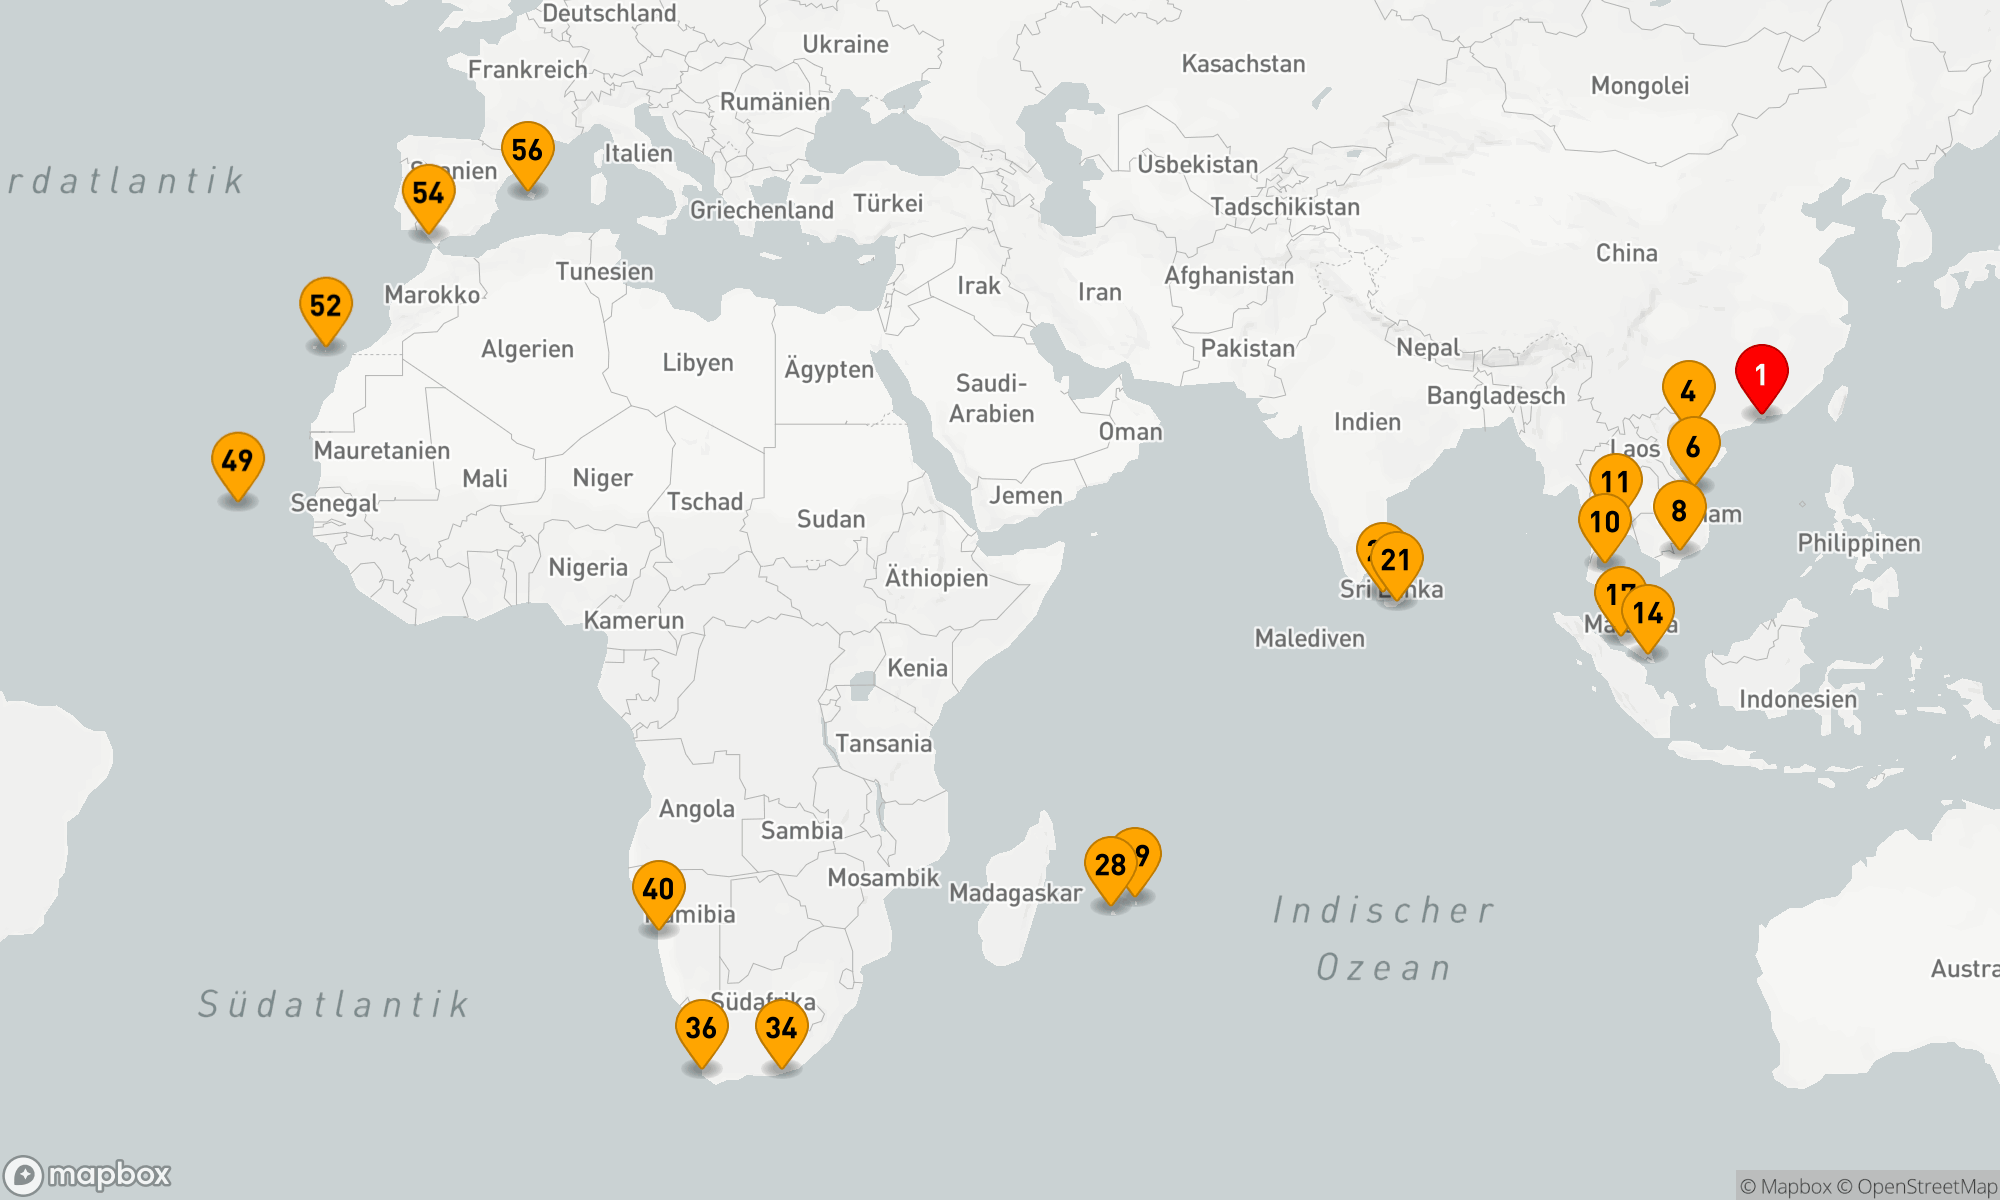2000x1200 pixels.
Task: Click map marker 14 near Malaysia
Action: click(x=1649, y=614)
